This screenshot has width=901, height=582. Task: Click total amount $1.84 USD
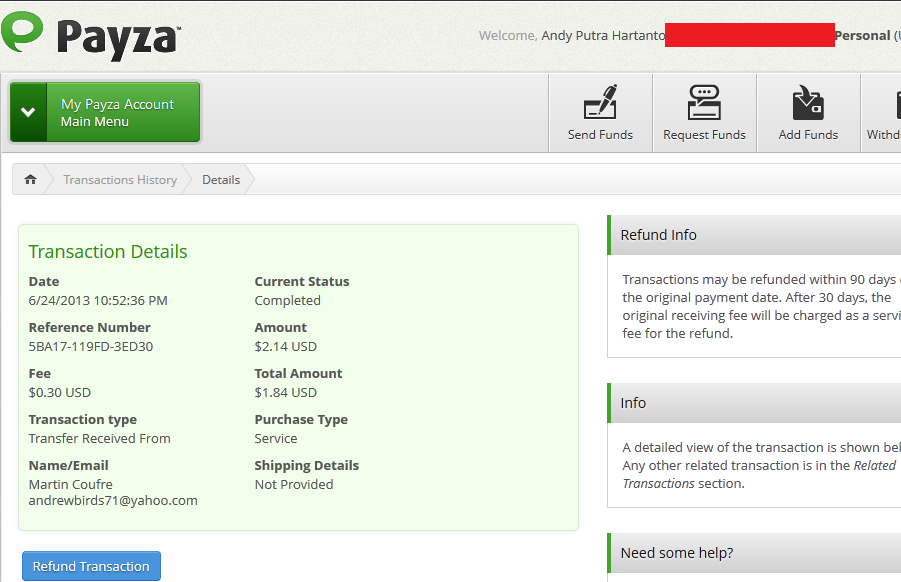tap(286, 392)
